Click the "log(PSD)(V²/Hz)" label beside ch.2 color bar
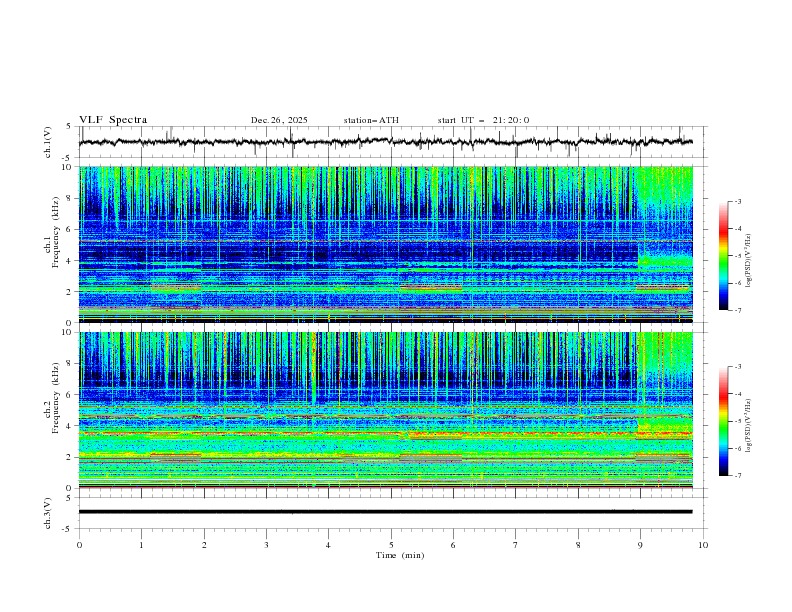This screenshot has width=792, height=612. (x=749, y=425)
